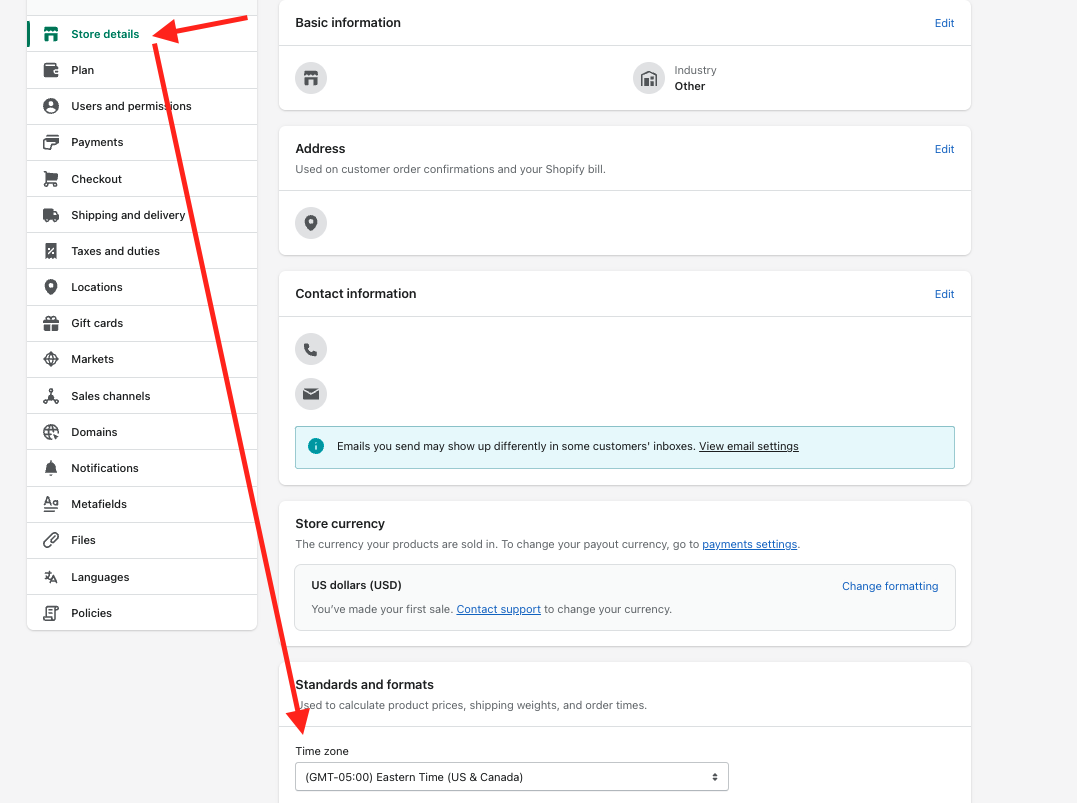This screenshot has width=1077, height=803.
Task: Open Languages settings
Action: click(x=141, y=577)
